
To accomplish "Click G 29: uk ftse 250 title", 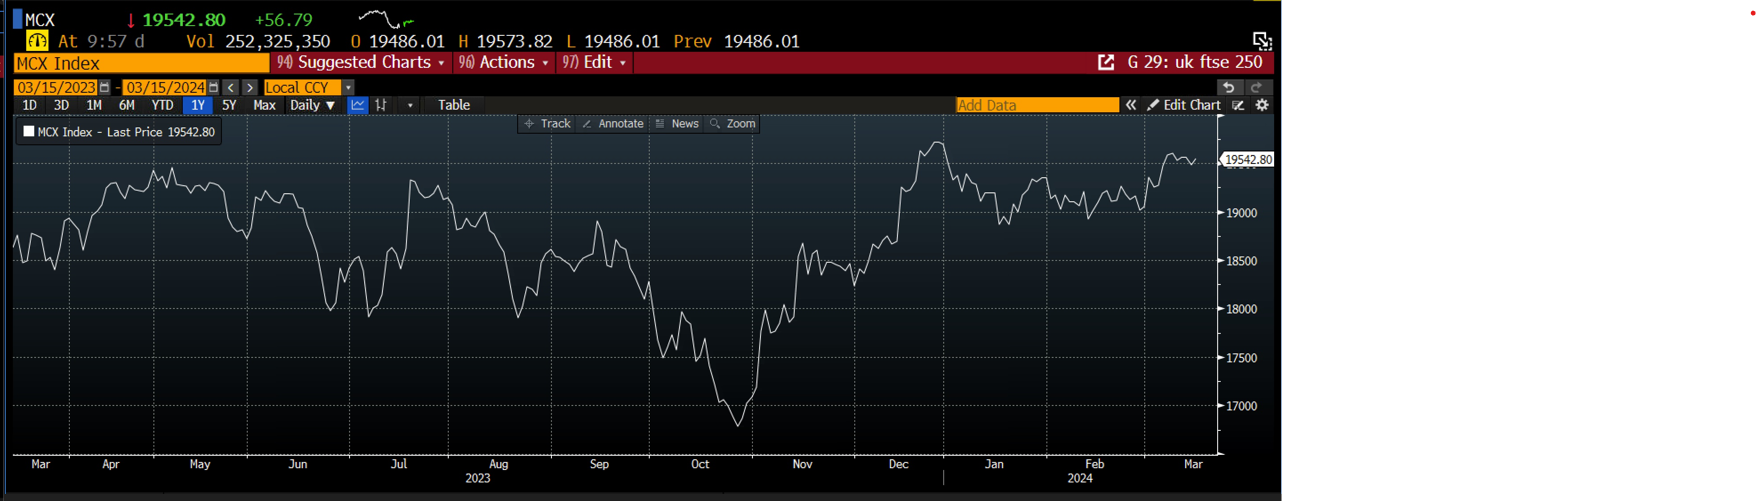I will (x=1195, y=62).
